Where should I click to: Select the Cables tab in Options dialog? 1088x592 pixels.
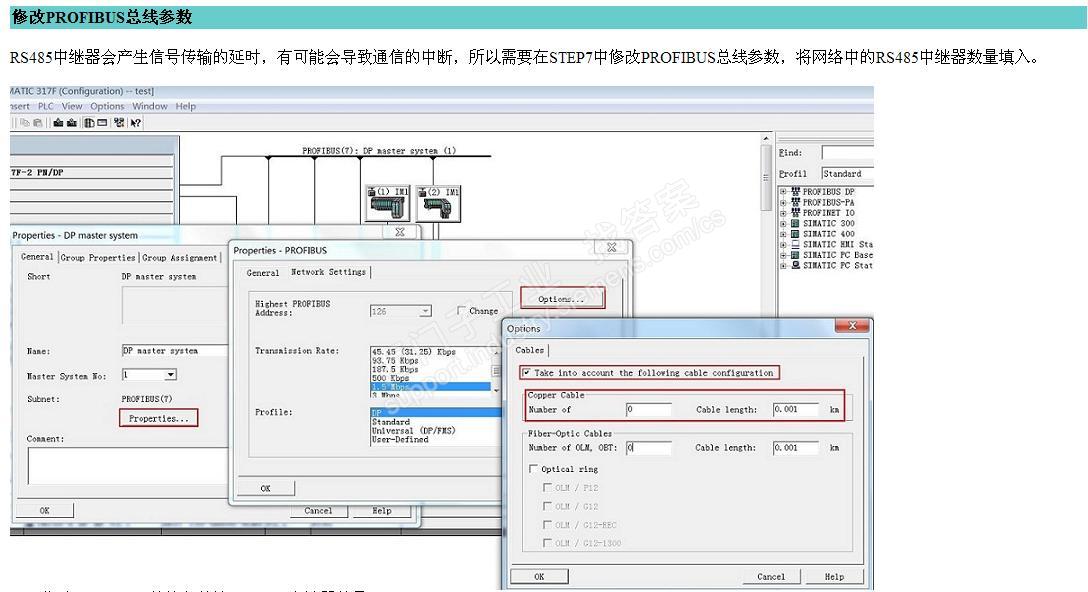pos(529,350)
